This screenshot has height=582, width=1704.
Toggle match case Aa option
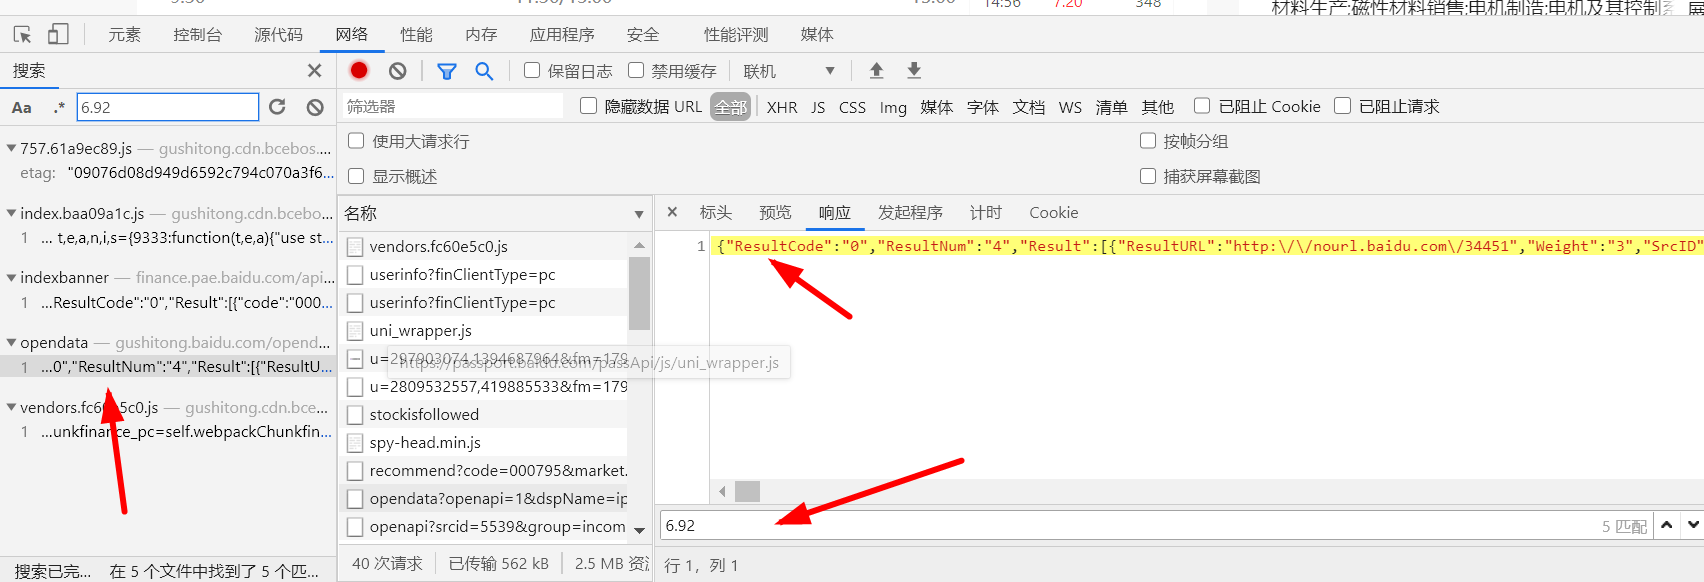point(22,107)
